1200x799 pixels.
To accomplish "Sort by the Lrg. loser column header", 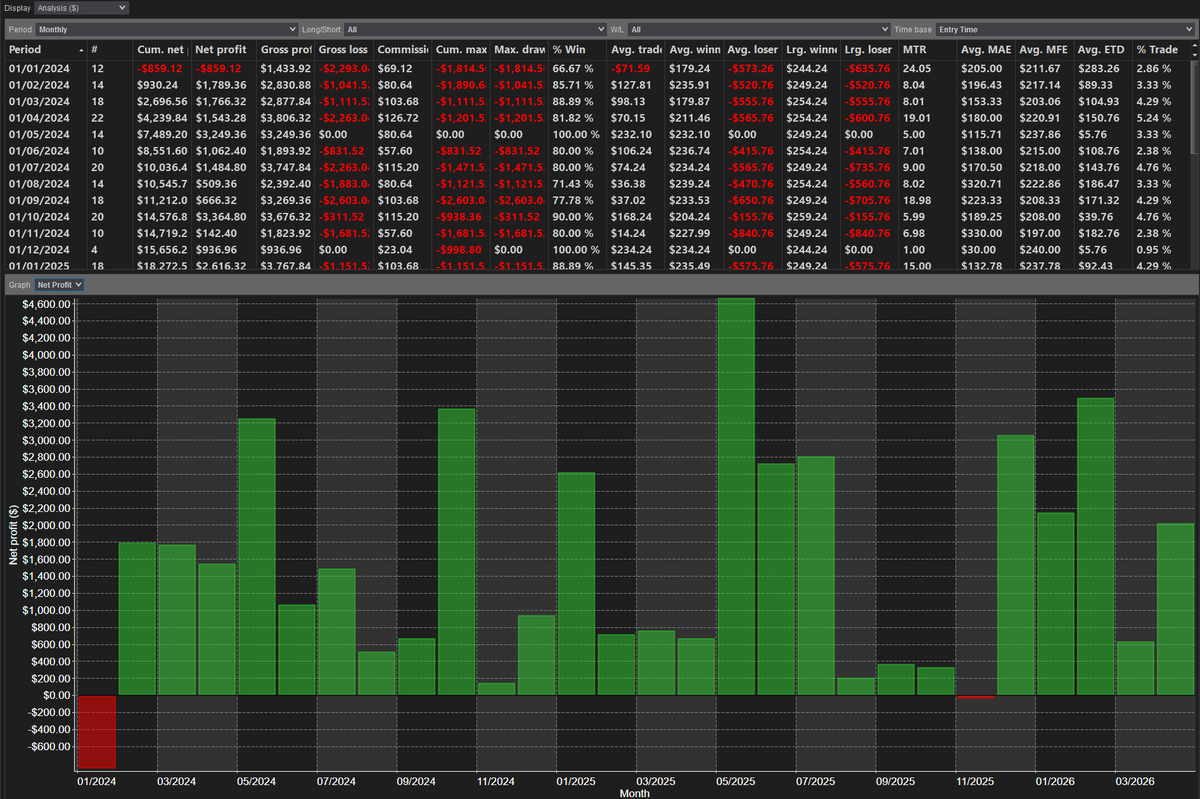I will pyautogui.click(x=870, y=49).
